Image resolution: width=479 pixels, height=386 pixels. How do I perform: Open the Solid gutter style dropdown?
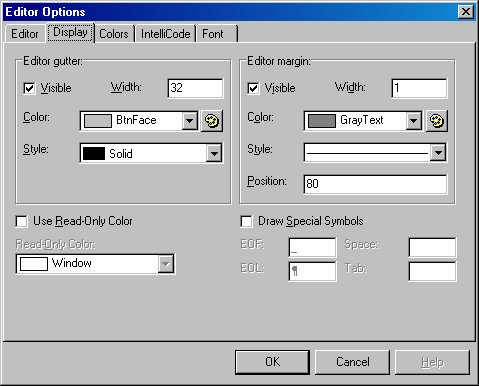pyautogui.click(x=214, y=153)
